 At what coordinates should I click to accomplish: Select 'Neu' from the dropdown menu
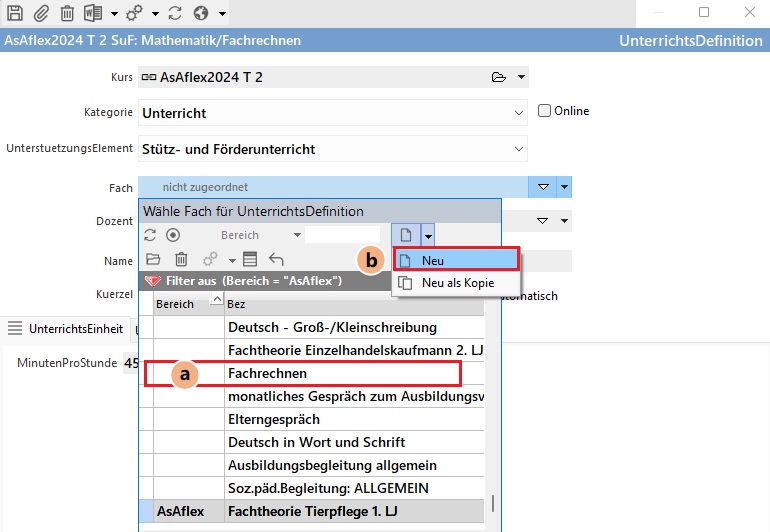point(456,260)
